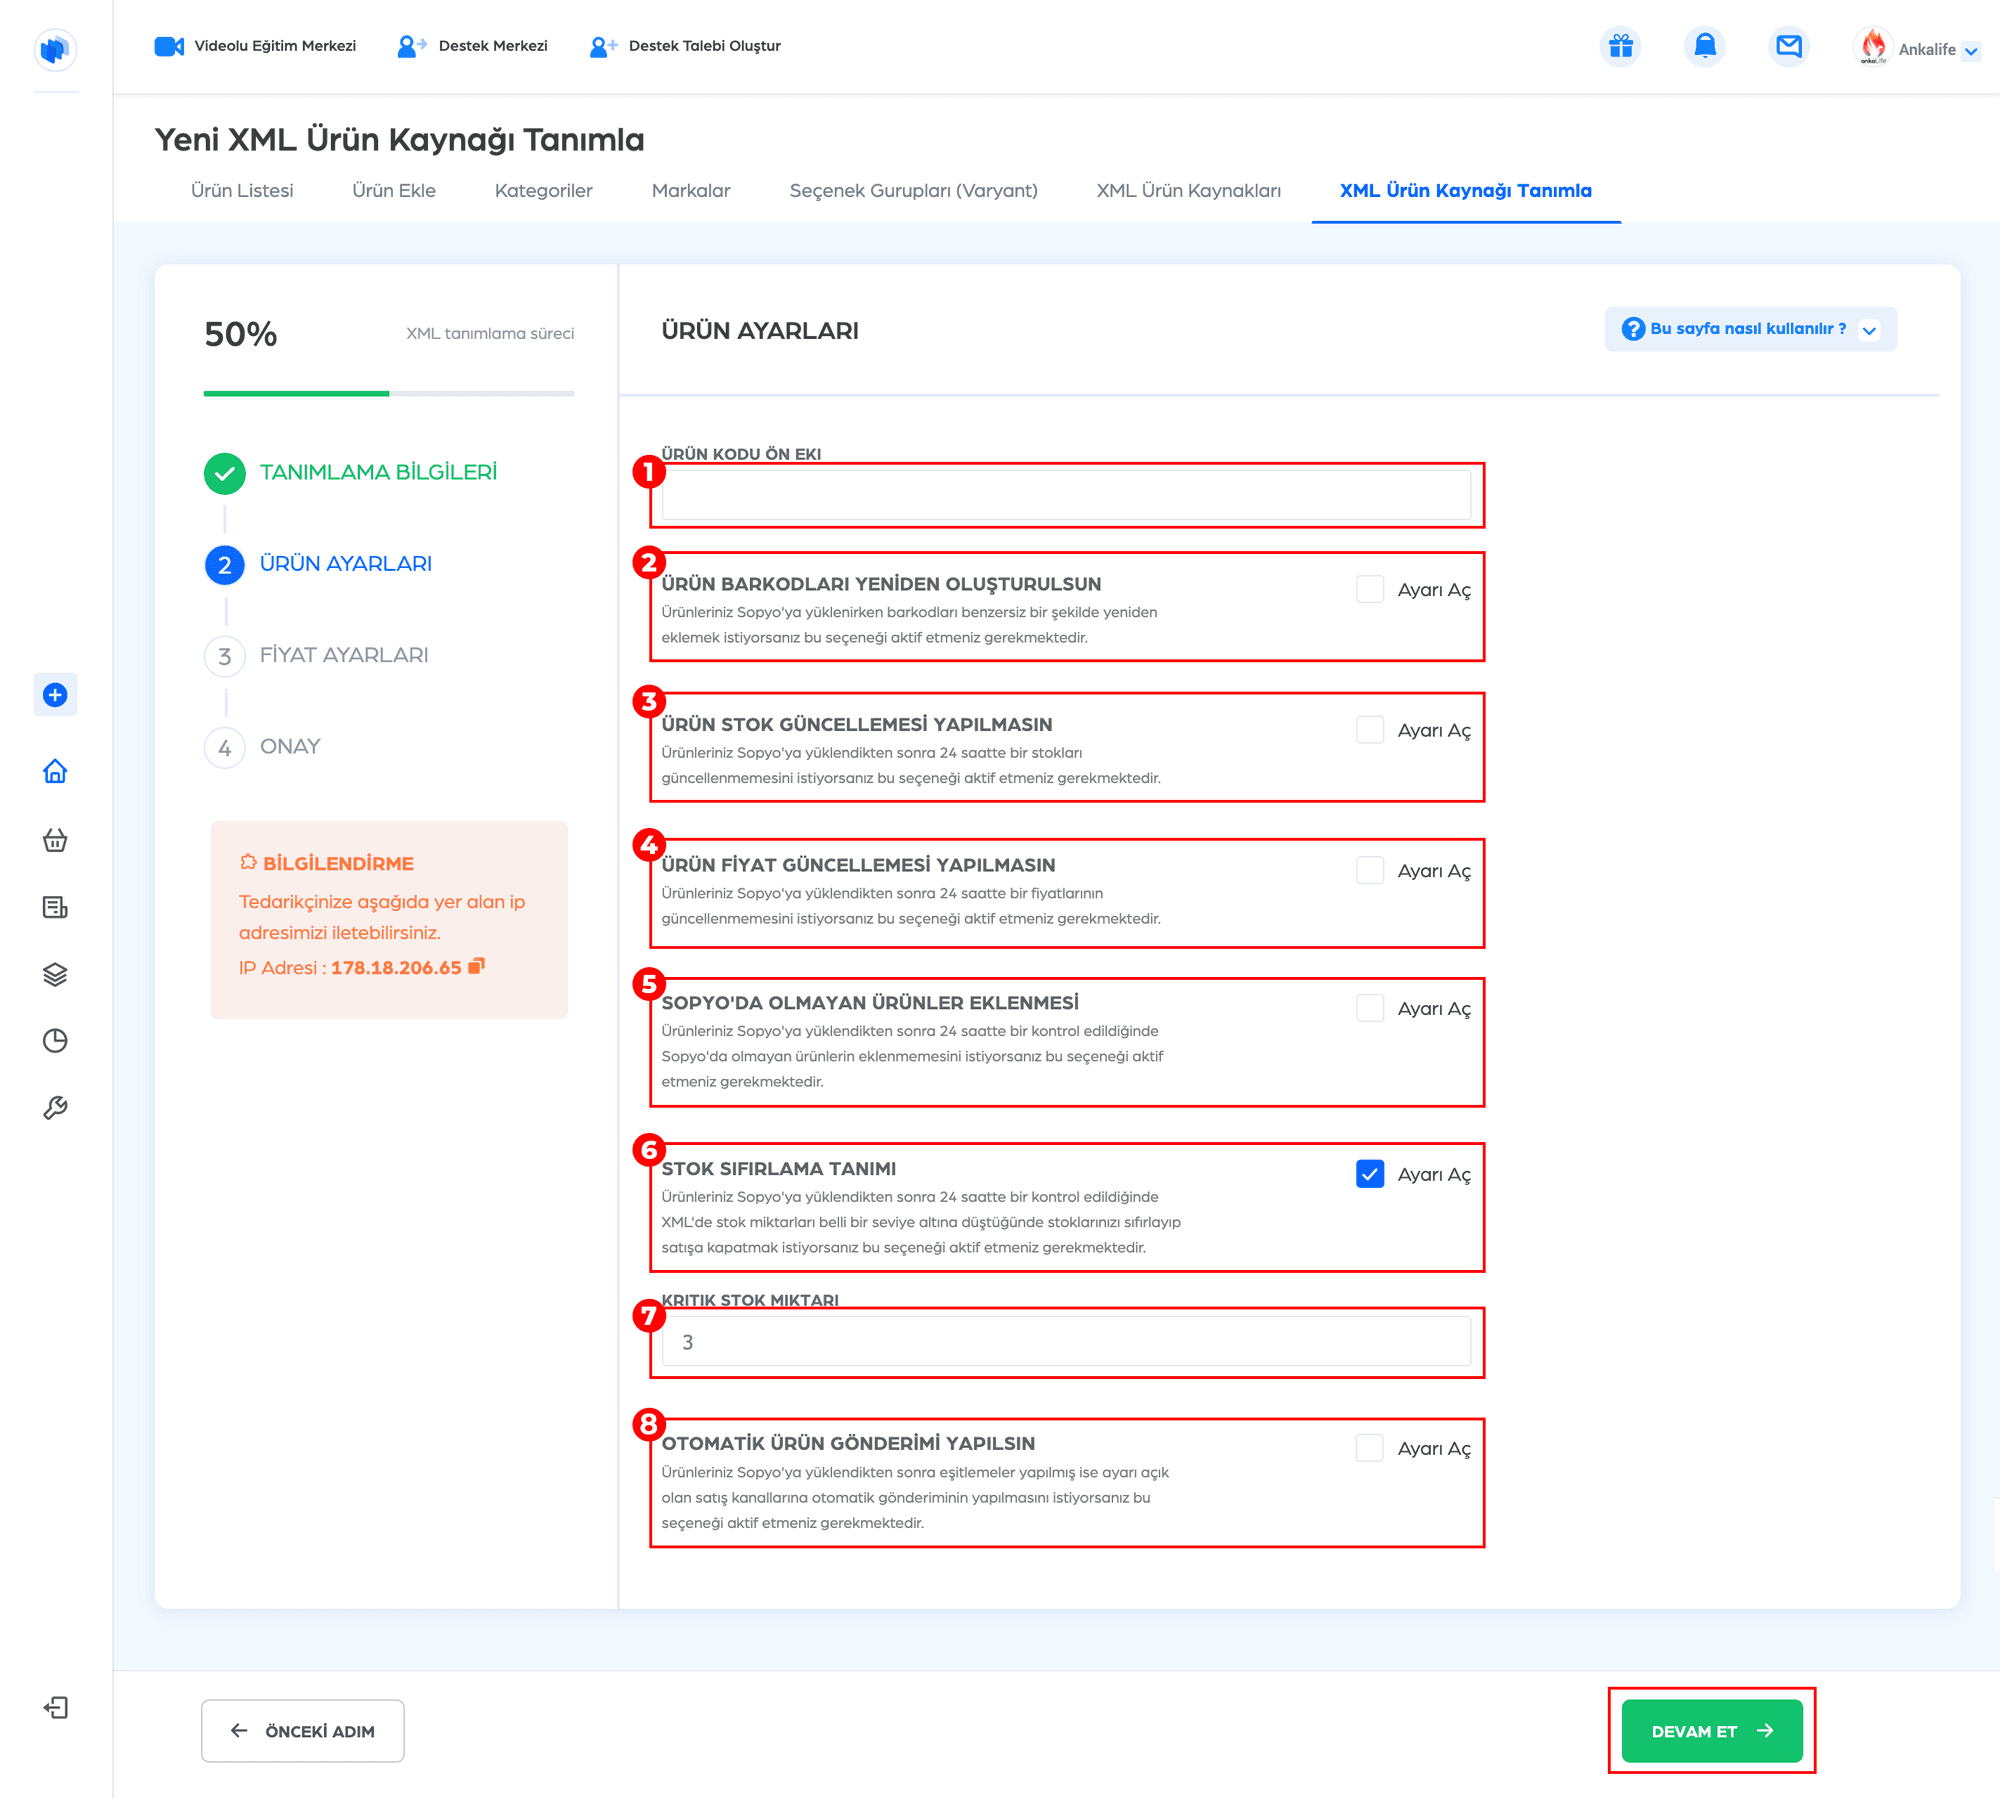
Task: Switch to Ürün Listesi tab
Action: pos(242,190)
